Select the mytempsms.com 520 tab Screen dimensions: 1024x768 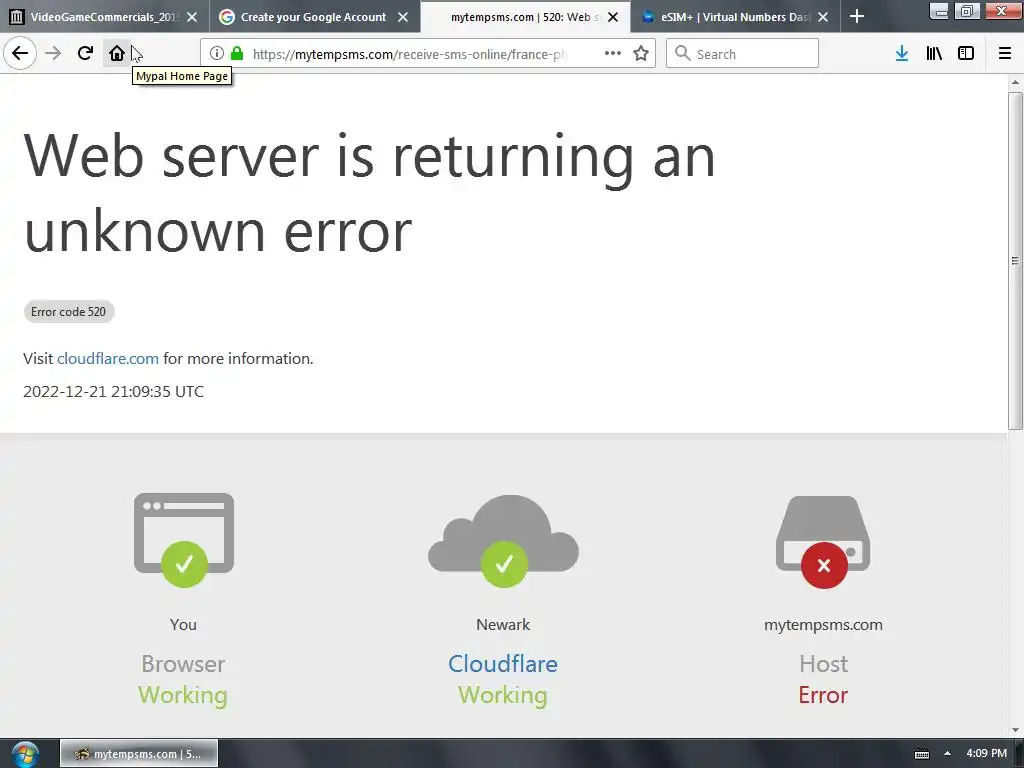pyautogui.click(x=525, y=17)
